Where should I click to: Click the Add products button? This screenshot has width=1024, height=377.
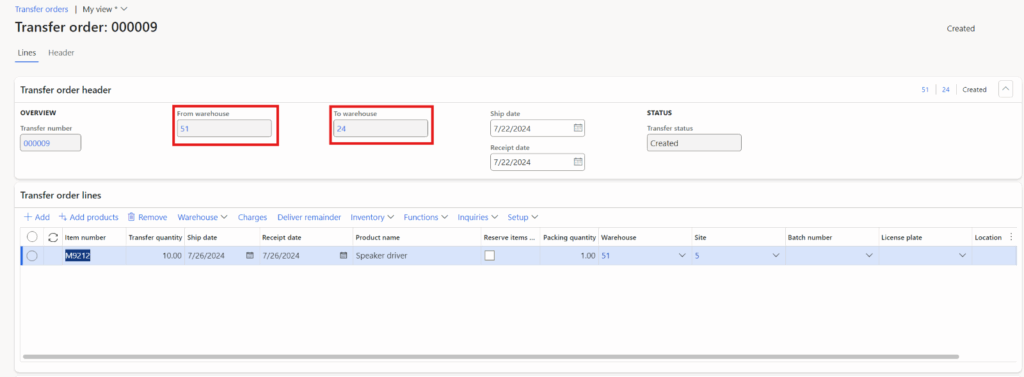[x=88, y=217]
